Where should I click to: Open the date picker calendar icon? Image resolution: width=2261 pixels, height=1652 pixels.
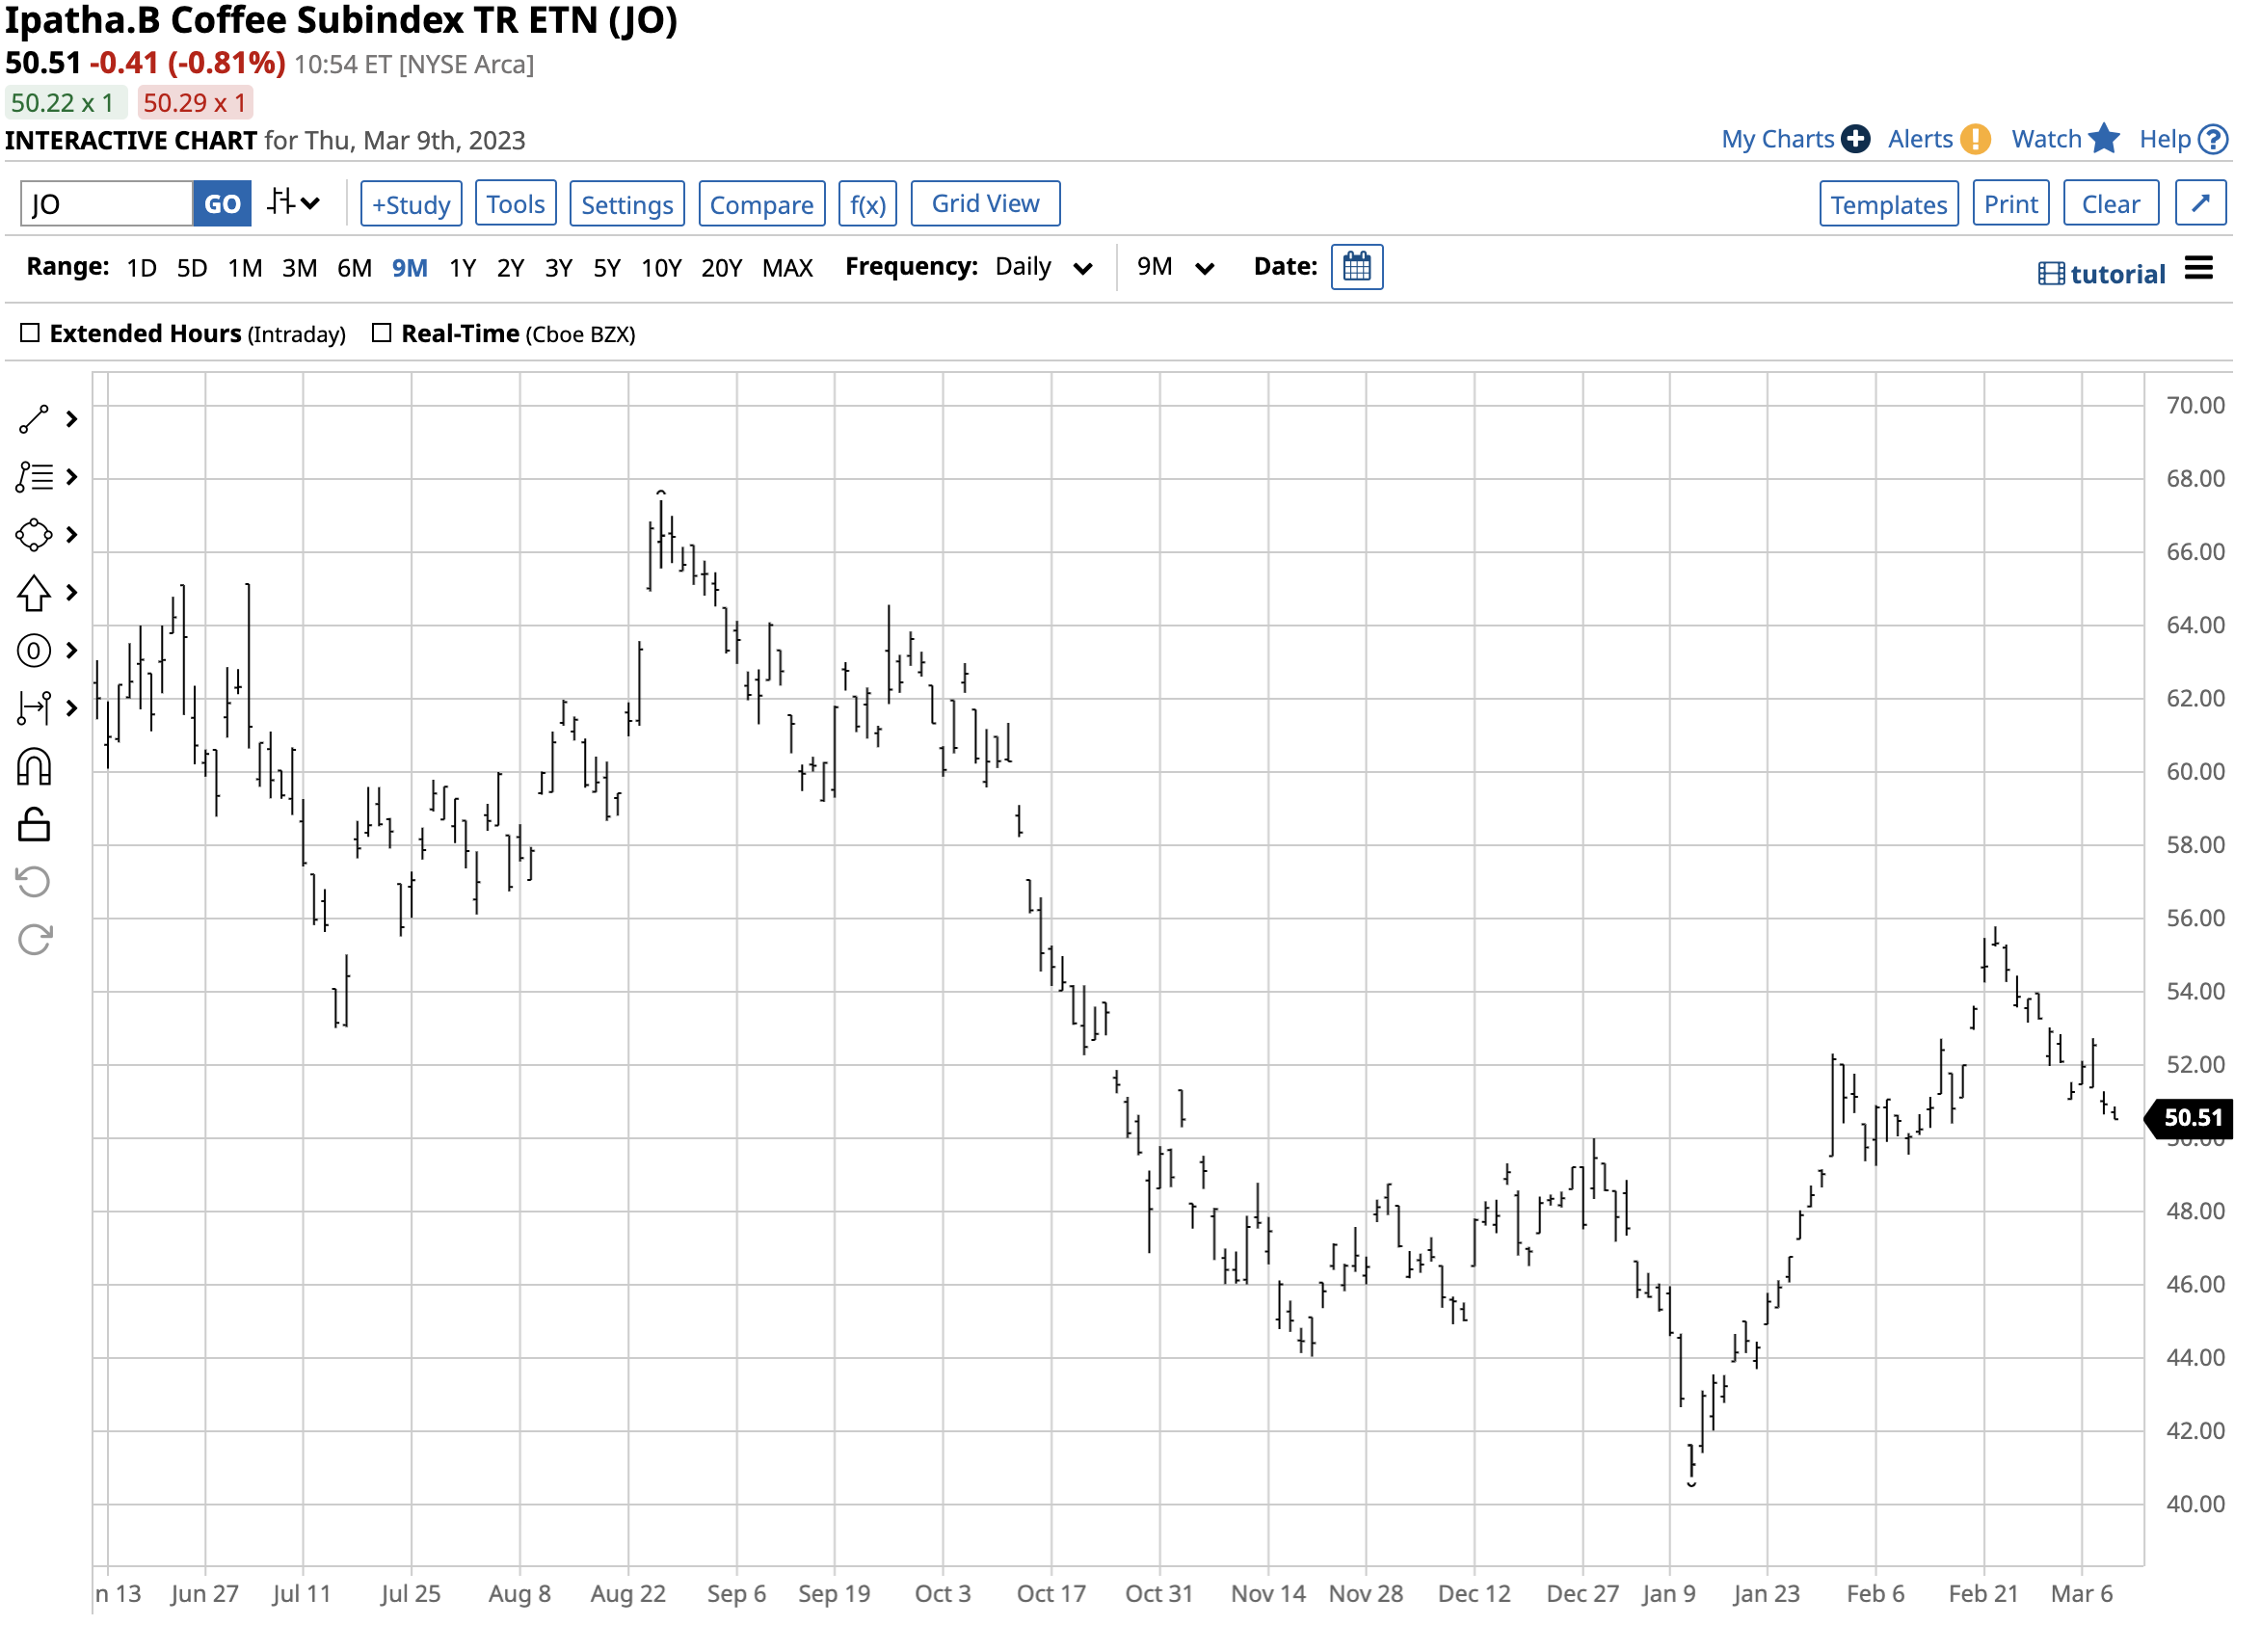point(1357,268)
